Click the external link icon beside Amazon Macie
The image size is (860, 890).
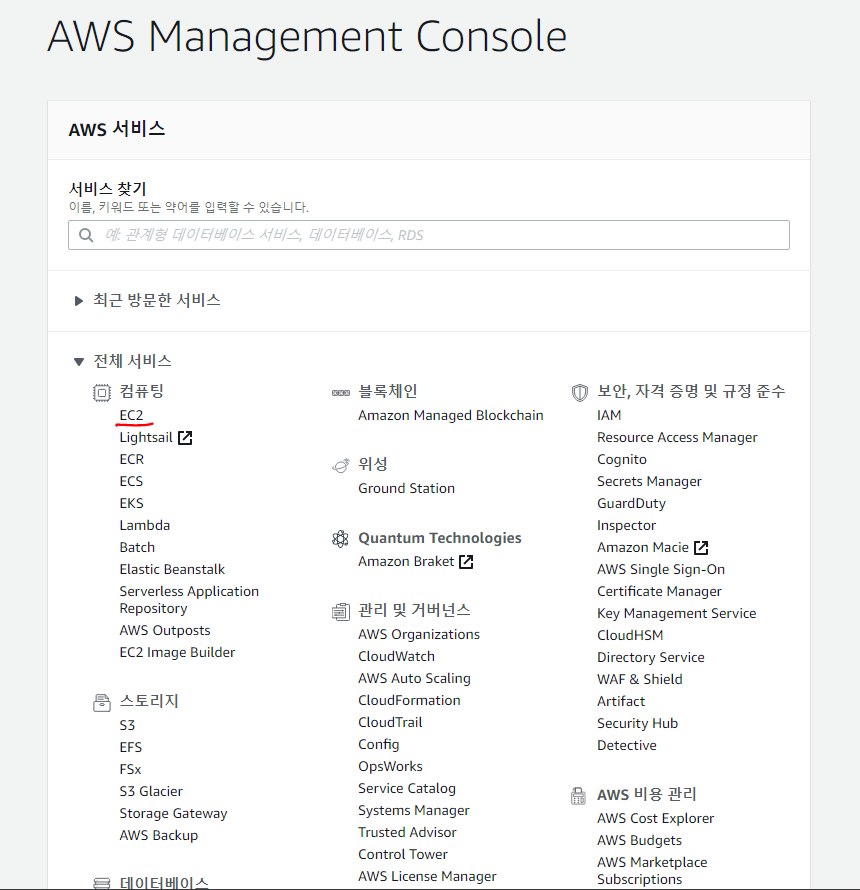coord(701,548)
